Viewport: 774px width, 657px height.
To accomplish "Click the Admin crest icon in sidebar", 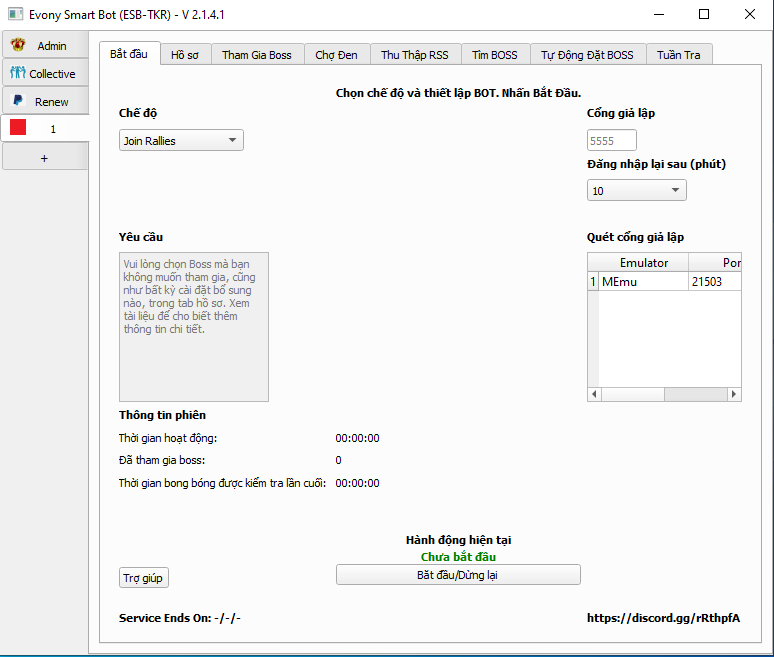I will [x=18, y=45].
